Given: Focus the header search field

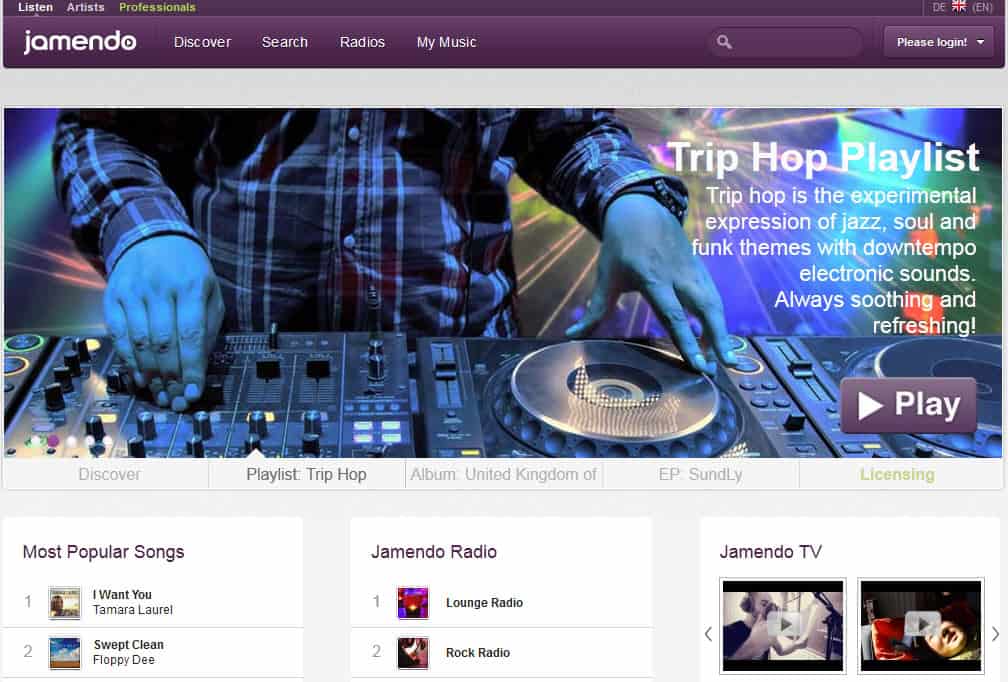Looking at the screenshot, I should (786, 42).
